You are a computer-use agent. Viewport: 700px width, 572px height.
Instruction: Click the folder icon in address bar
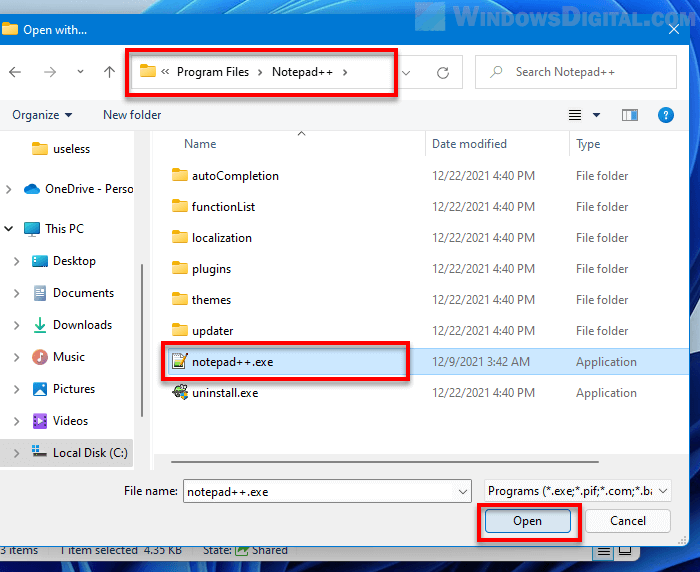click(148, 71)
